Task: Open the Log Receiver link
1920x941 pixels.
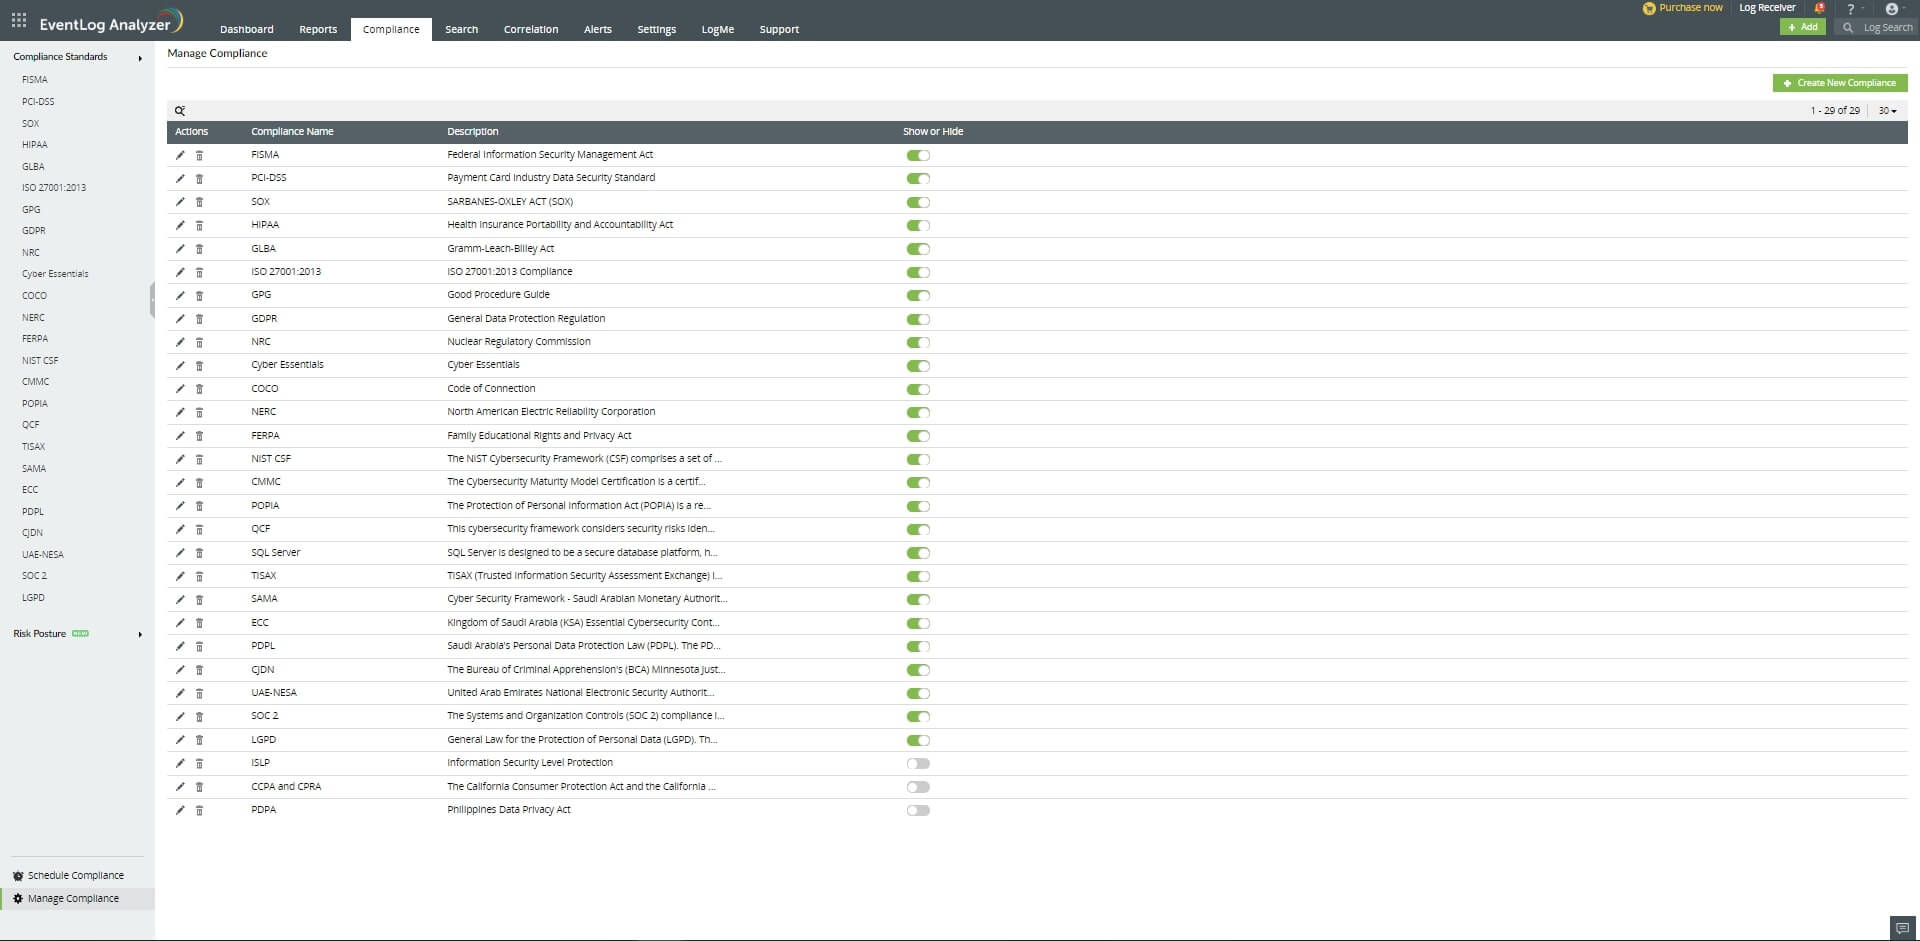Action: (1767, 8)
